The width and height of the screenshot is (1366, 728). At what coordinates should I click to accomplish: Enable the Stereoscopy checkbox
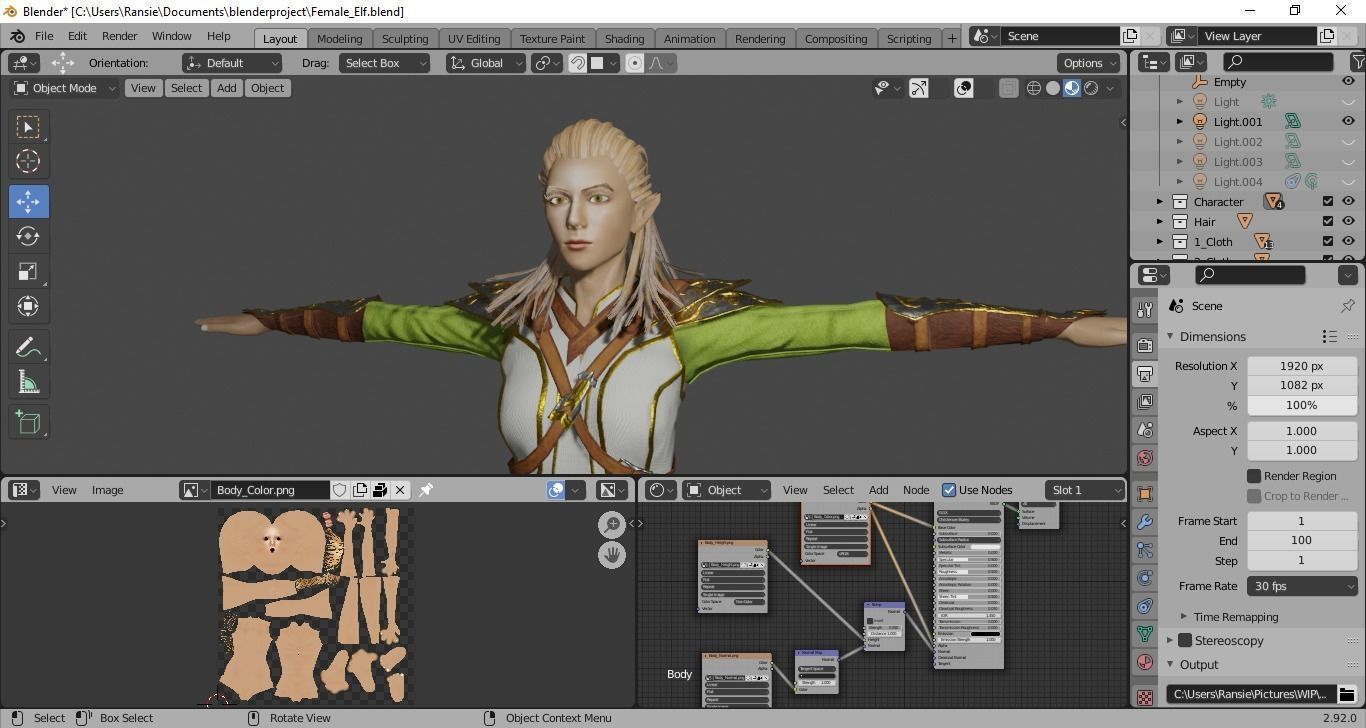1185,640
